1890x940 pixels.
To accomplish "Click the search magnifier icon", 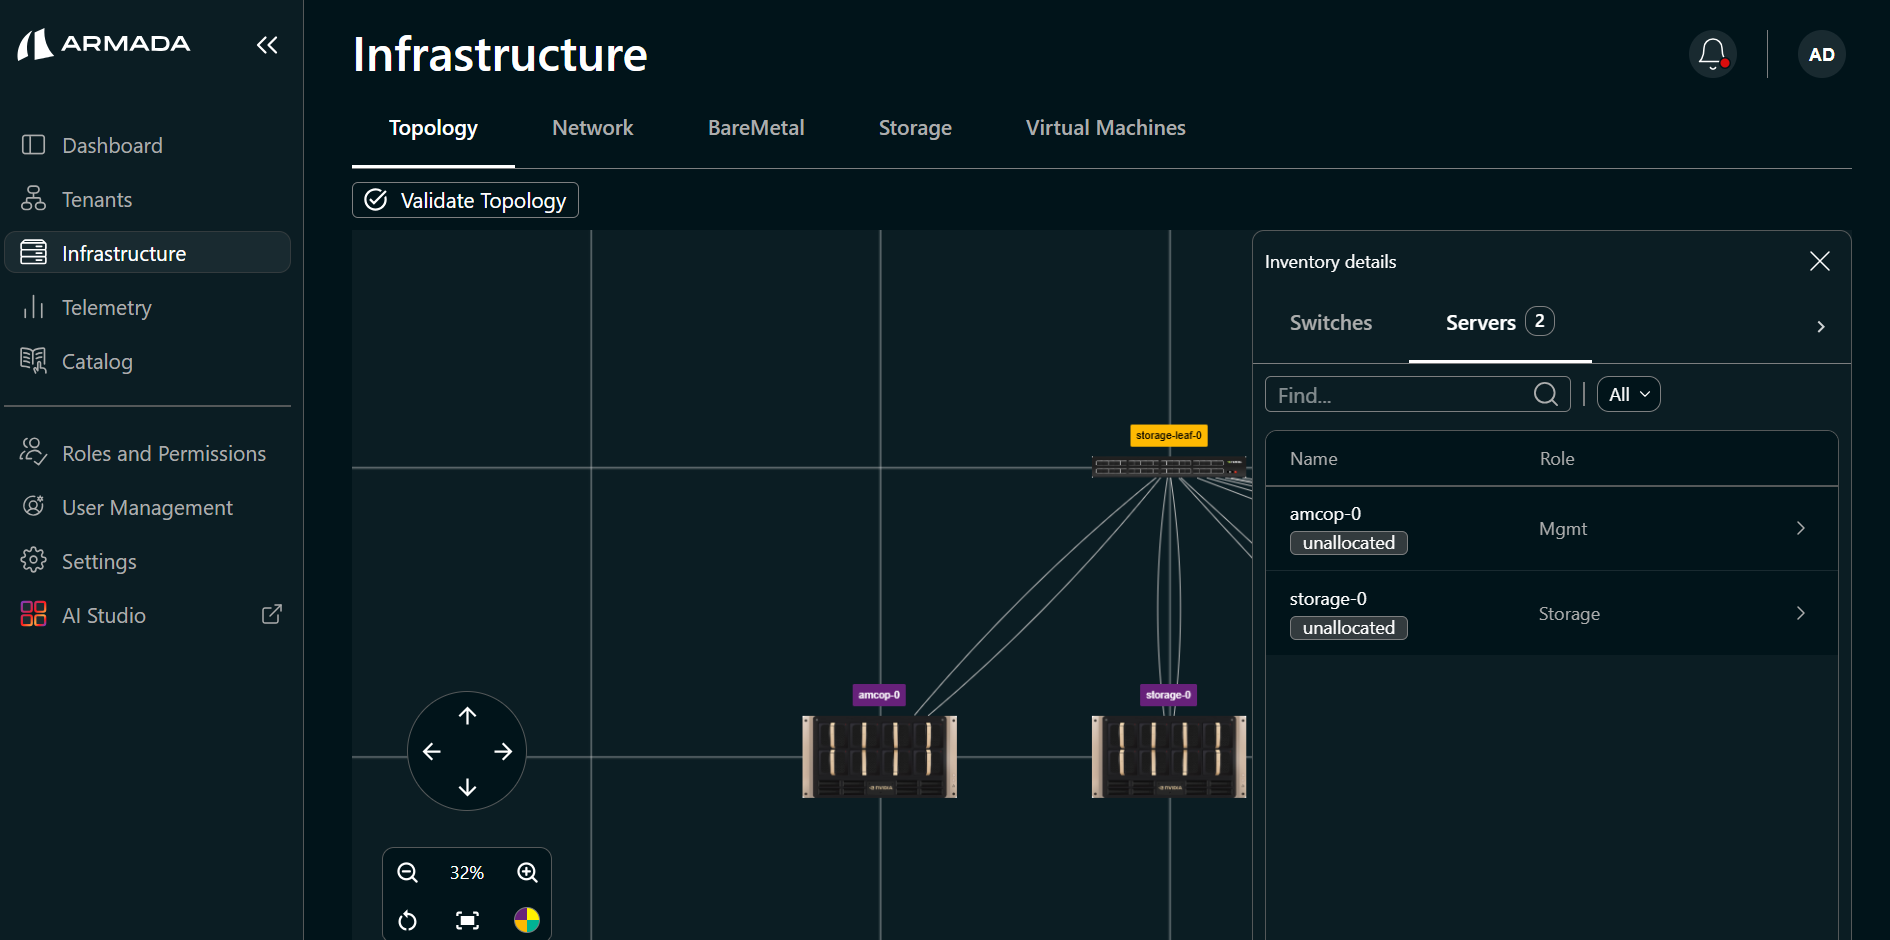I will 1546,394.
